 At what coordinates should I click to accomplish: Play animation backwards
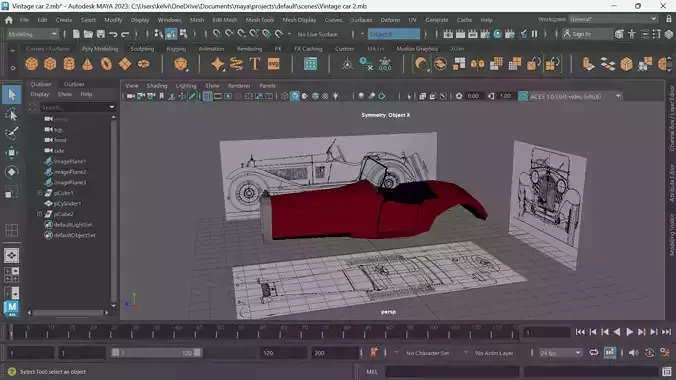[x=617, y=332]
